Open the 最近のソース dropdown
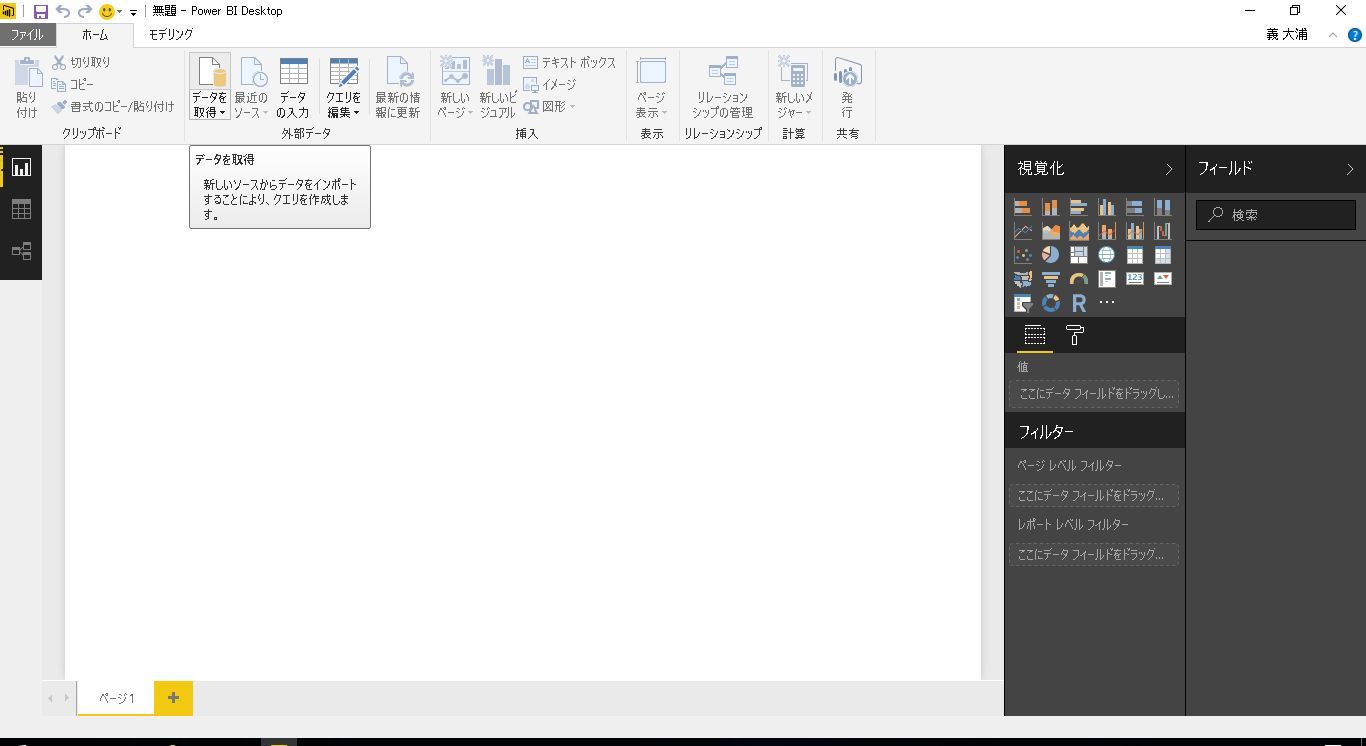1366x746 pixels. pyautogui.click(x=251, y=87)
